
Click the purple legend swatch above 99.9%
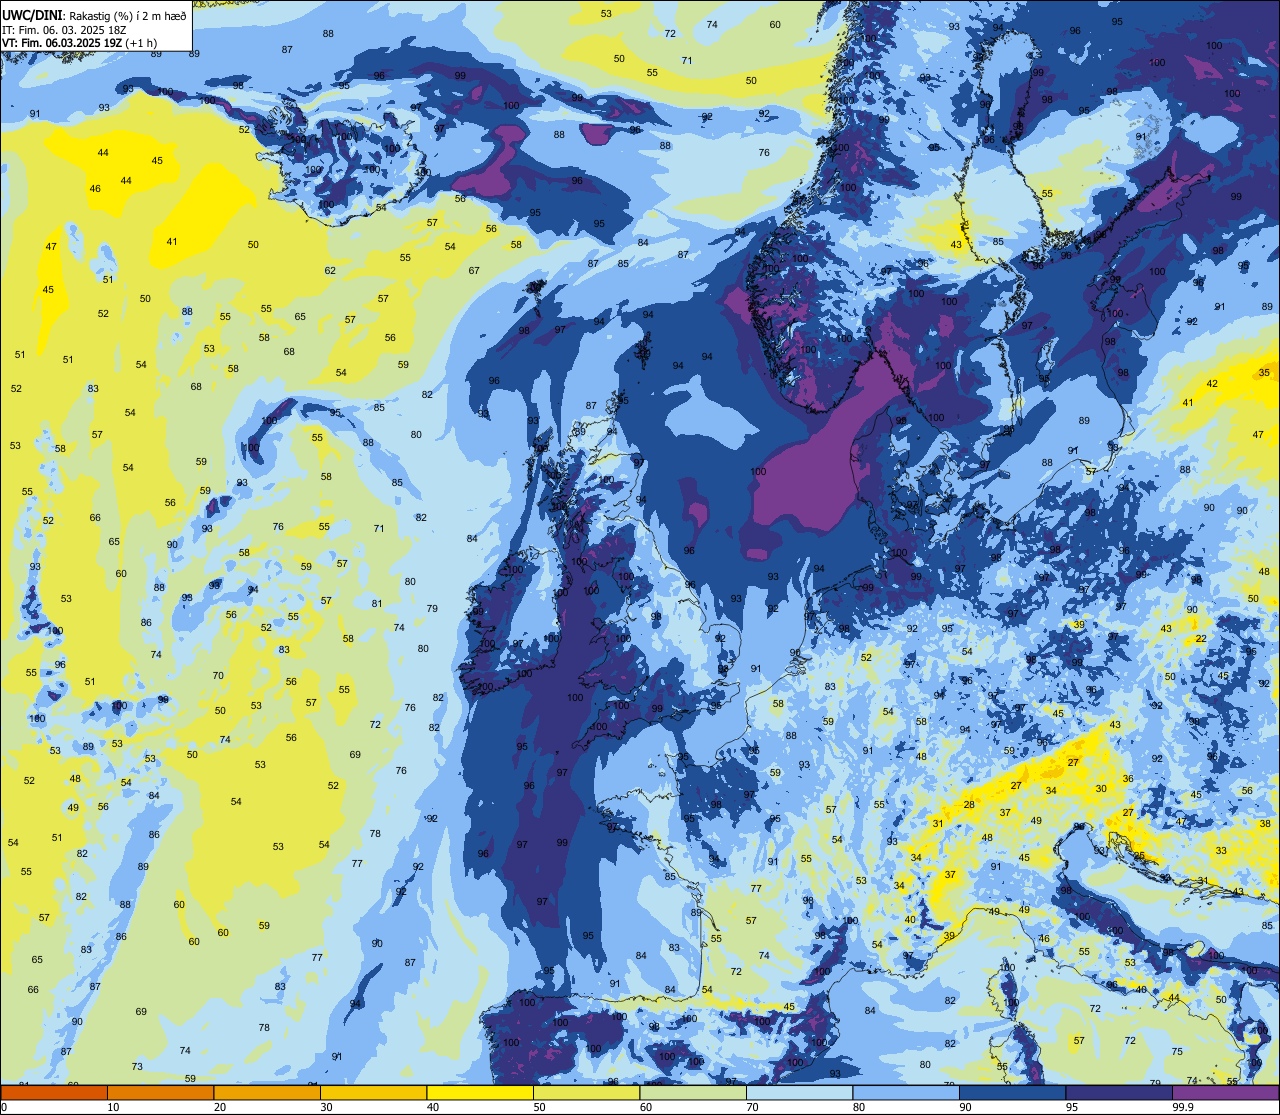pyautogui.click(x=1226, y=1093)
